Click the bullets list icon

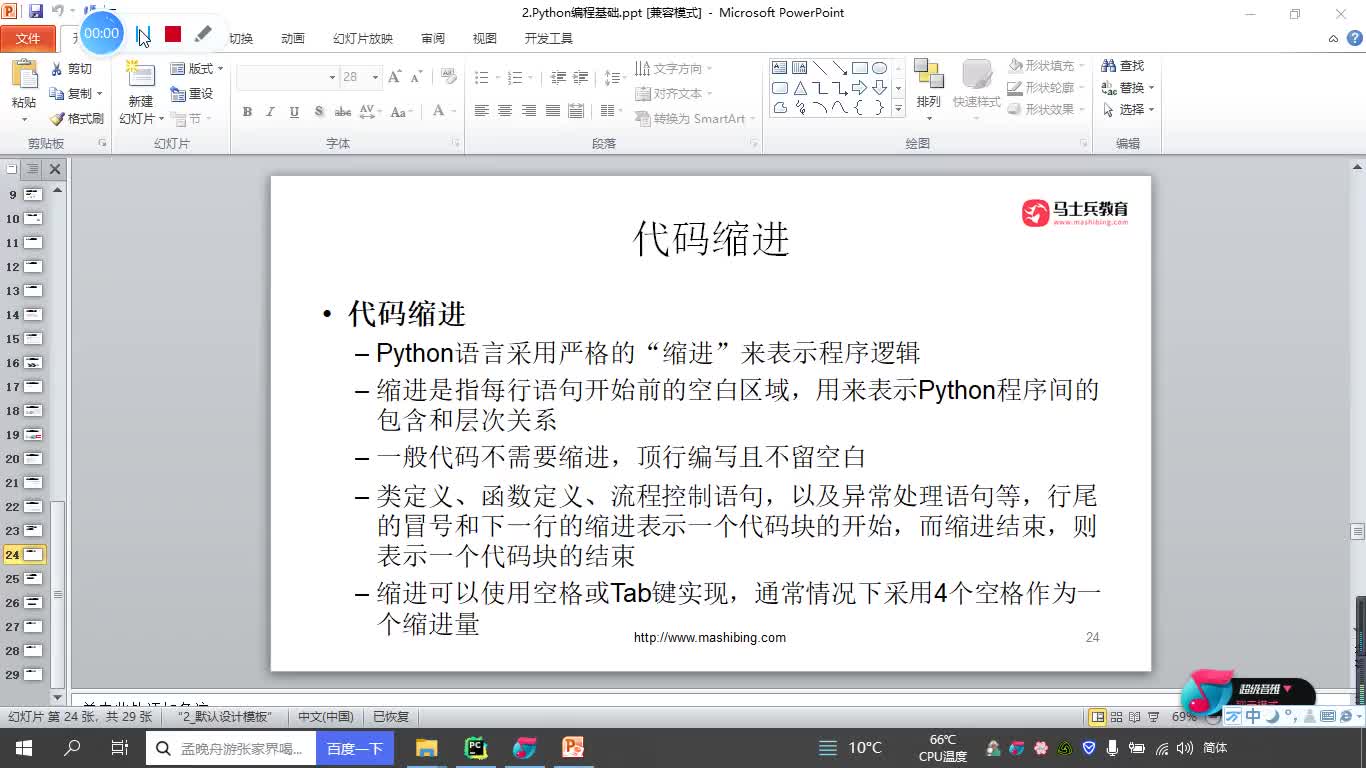(481, 77)
